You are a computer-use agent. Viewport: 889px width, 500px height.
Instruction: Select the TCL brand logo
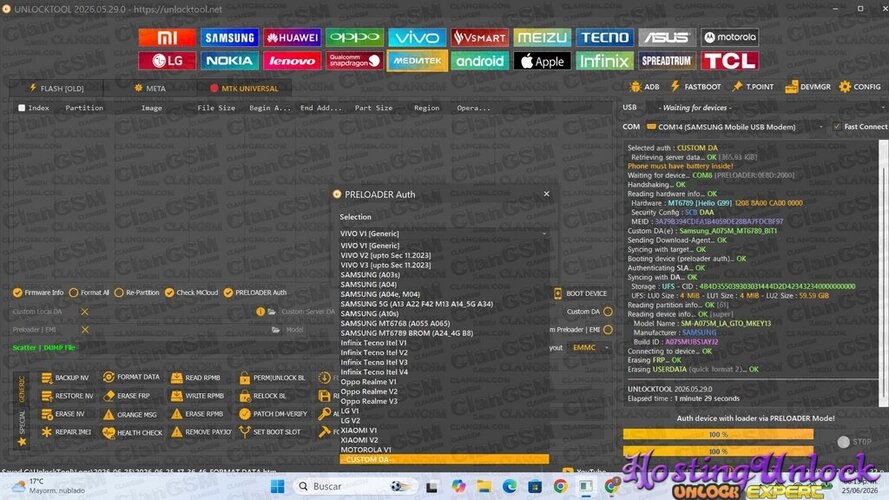(x=730, y=61)
